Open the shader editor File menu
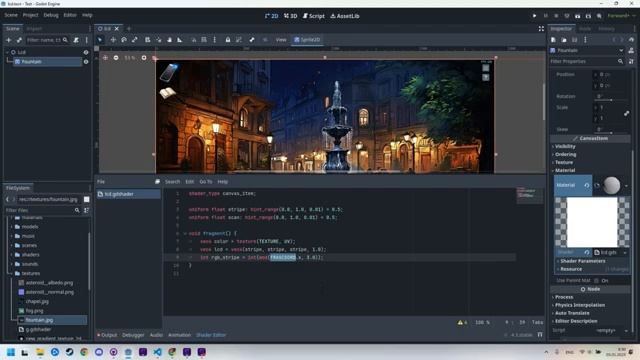The width and height of the screenshot is (640, 360). (x=101, y=182)
